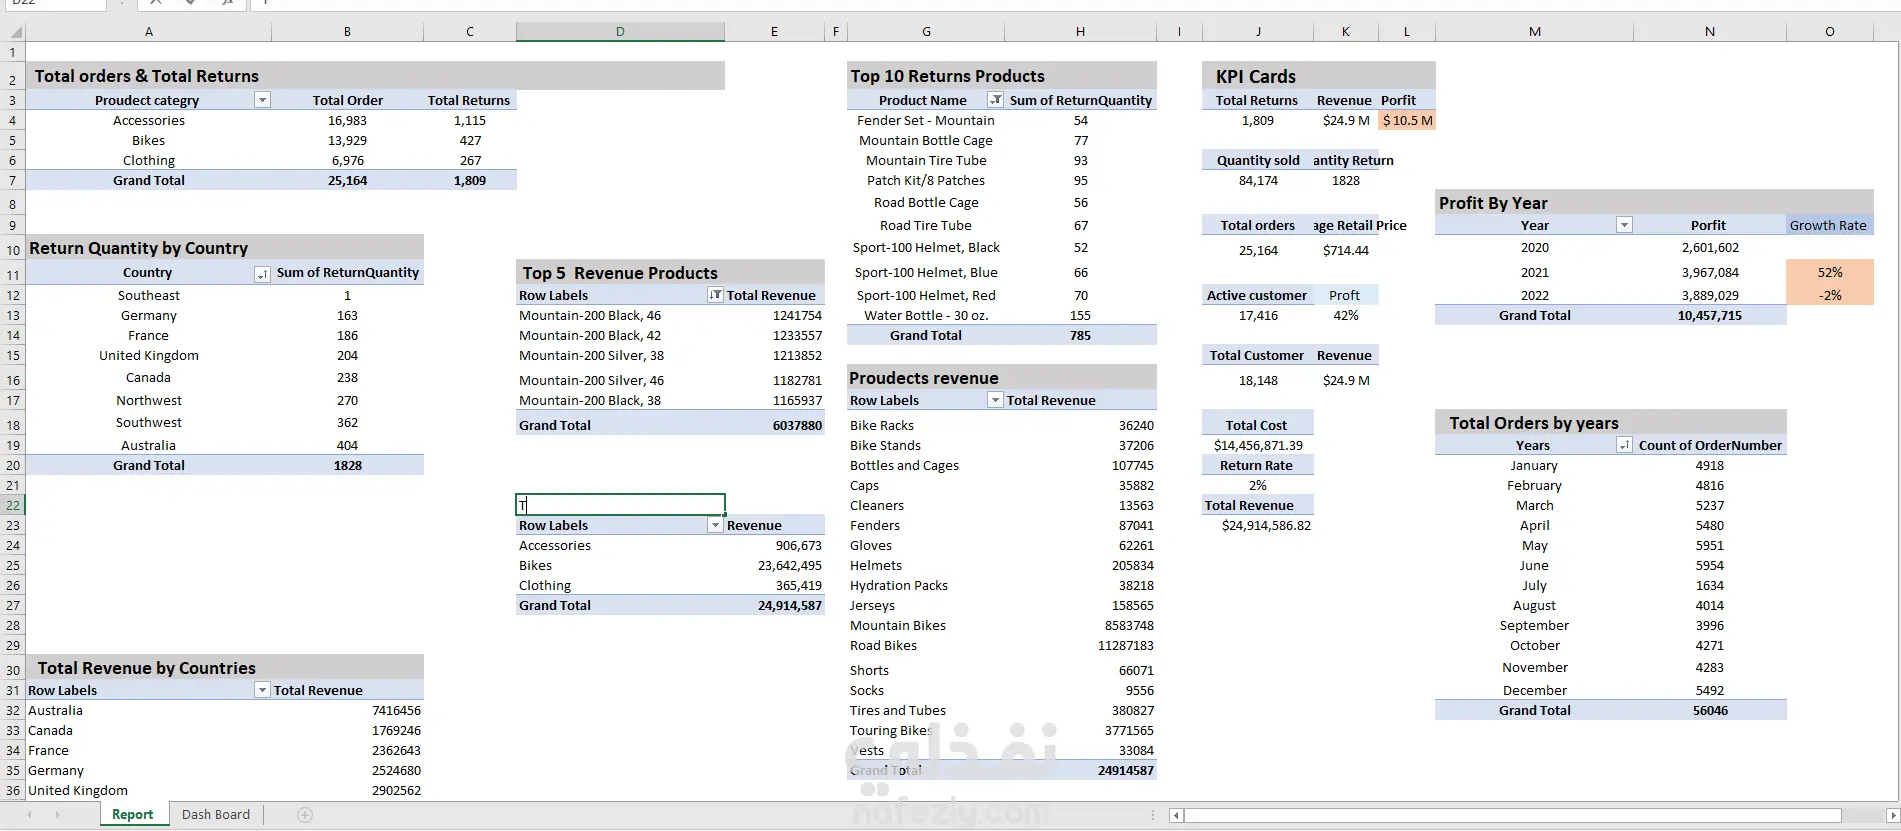Select the 52% growth rate cell
Viewport: 1901px width, 831px height.
click(1830, 272)
